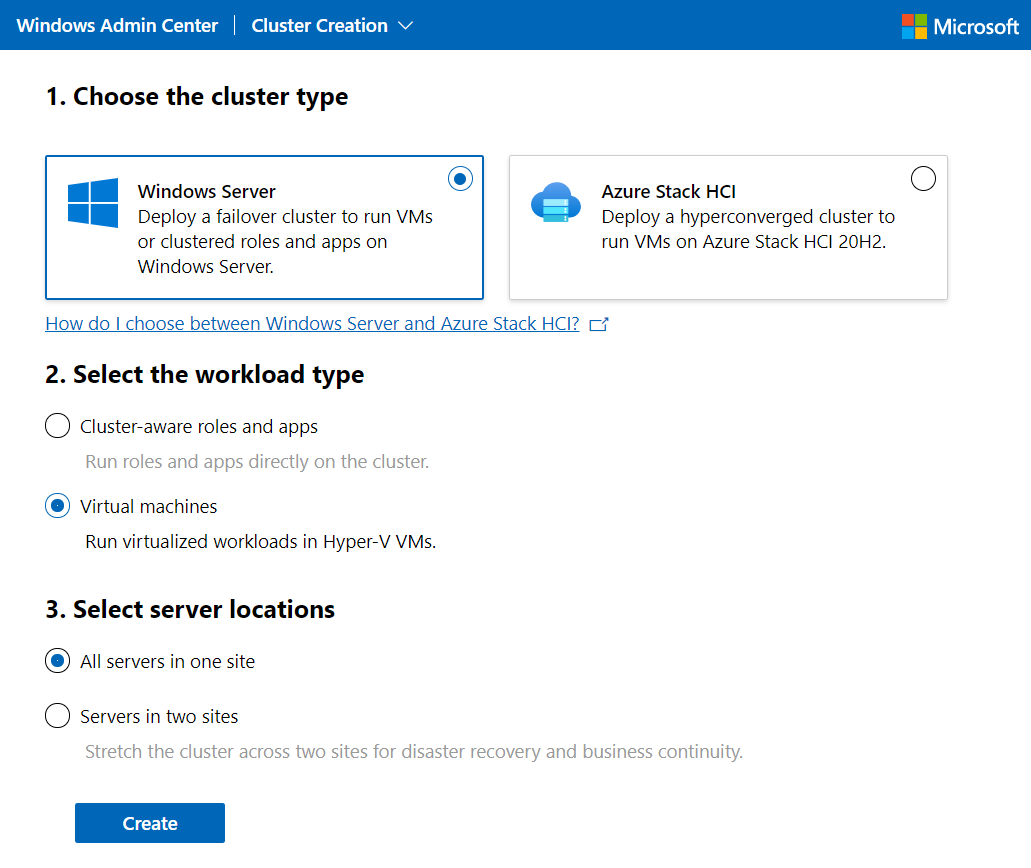Click the Windows logo icon in Windows Server card
The image size is (1031, 868).
point(93,203)
